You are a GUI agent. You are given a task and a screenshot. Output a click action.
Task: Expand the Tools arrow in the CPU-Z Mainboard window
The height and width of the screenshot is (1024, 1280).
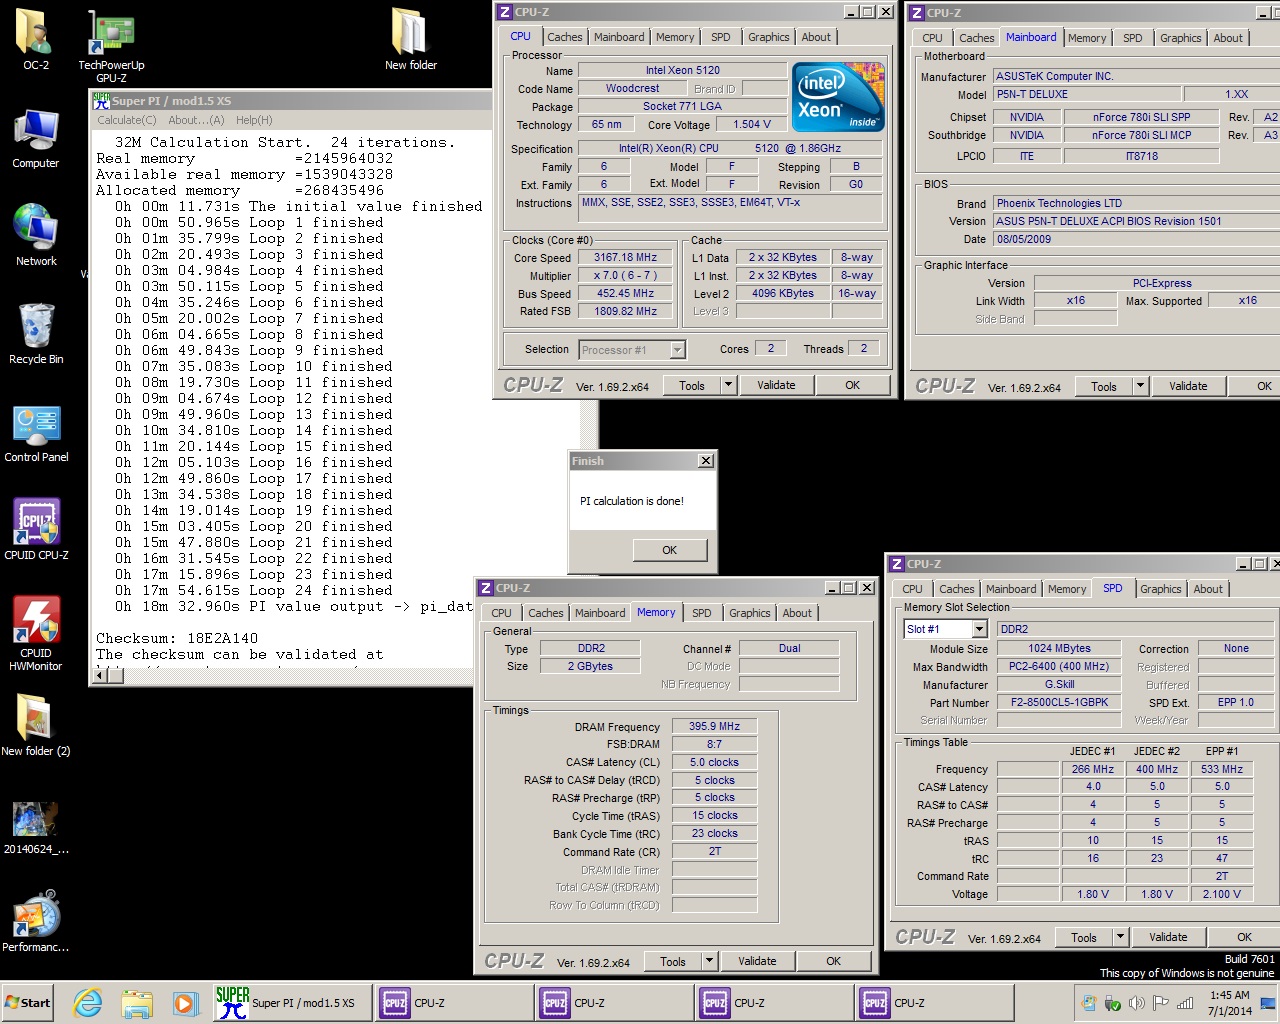point(1140,386)
